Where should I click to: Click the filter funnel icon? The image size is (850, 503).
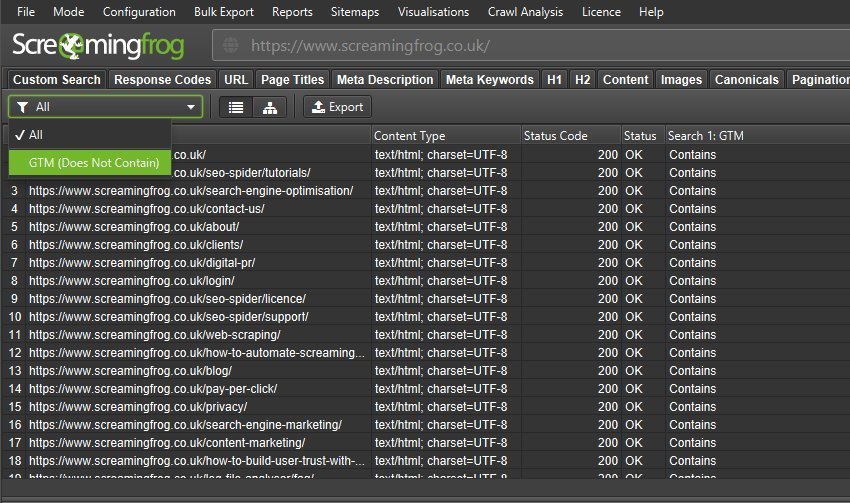22,107
